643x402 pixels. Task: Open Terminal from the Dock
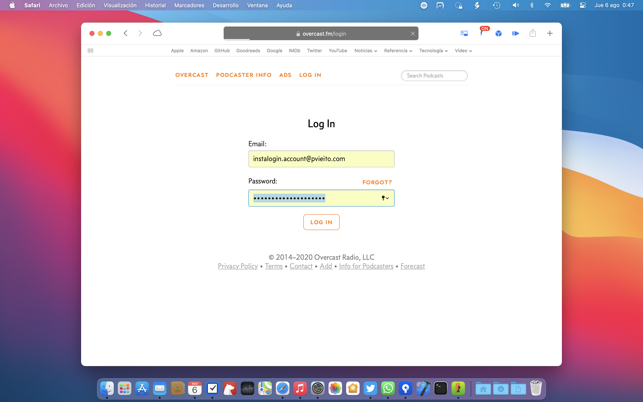coord(440,388)
